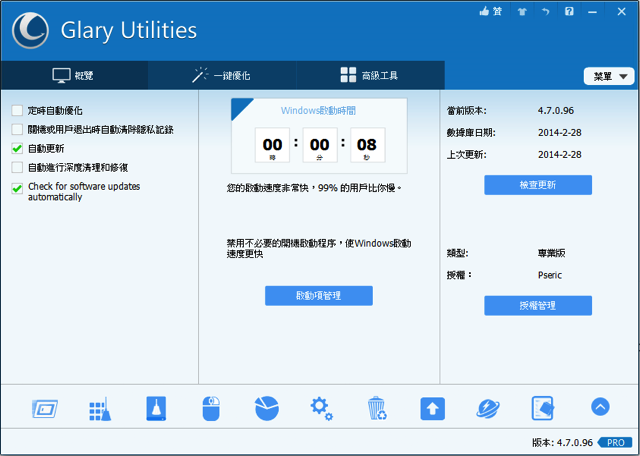Open help via the question mark icon
Image resolution: width=640 pixels, height=456 pixels.
click(x=569, y=11)
